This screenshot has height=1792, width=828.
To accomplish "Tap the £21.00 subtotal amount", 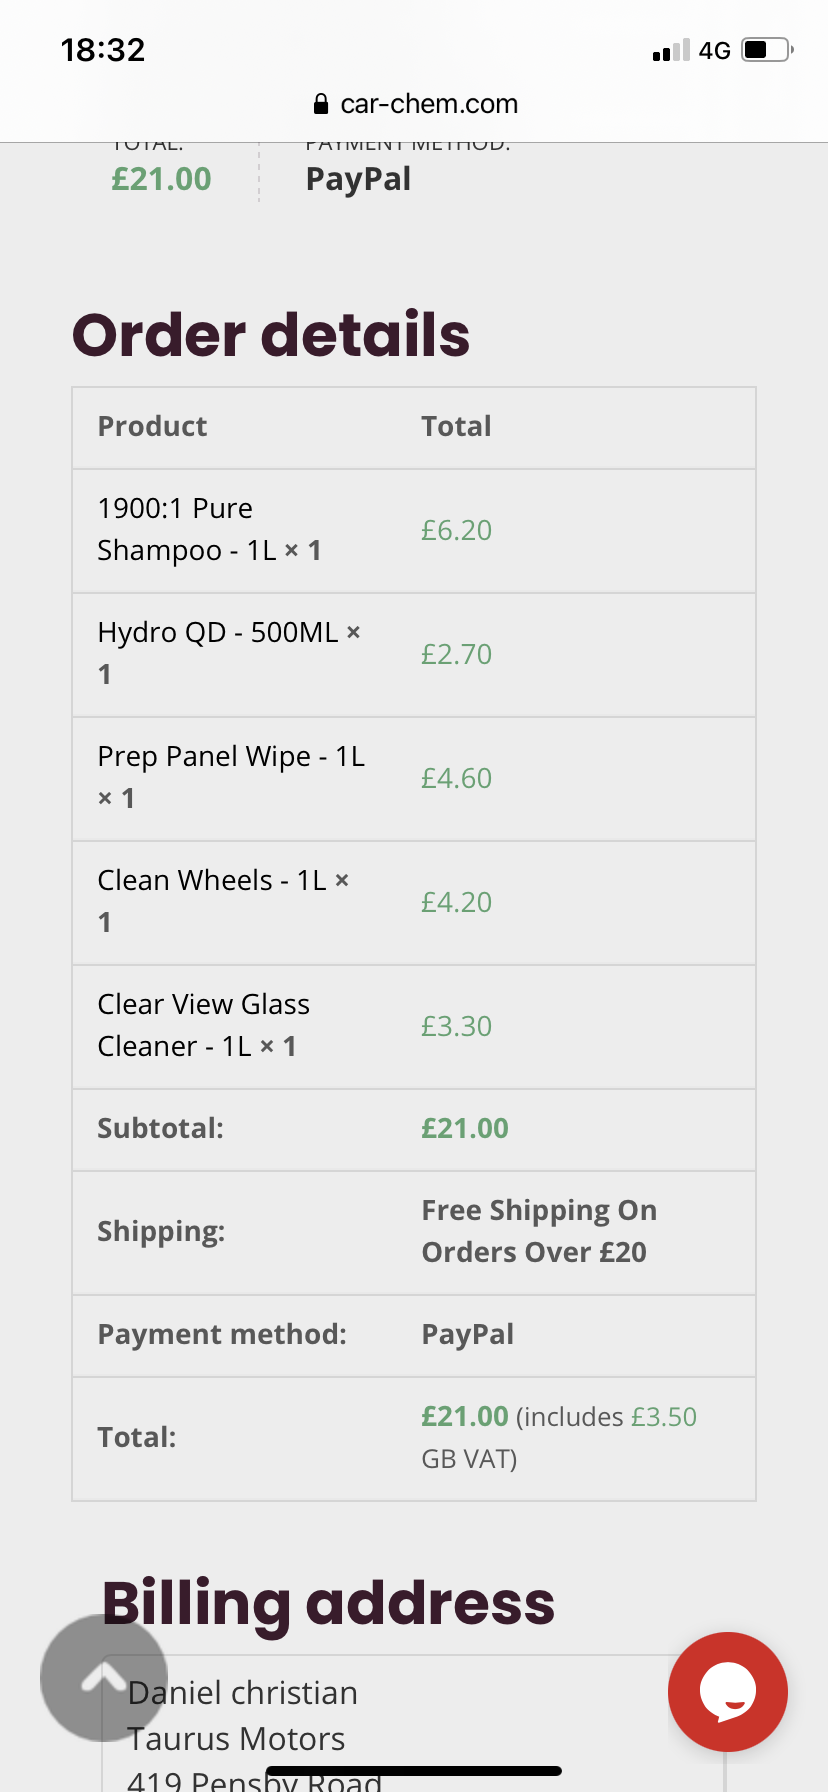I will pyautogui.click(x=465, y=1128).
